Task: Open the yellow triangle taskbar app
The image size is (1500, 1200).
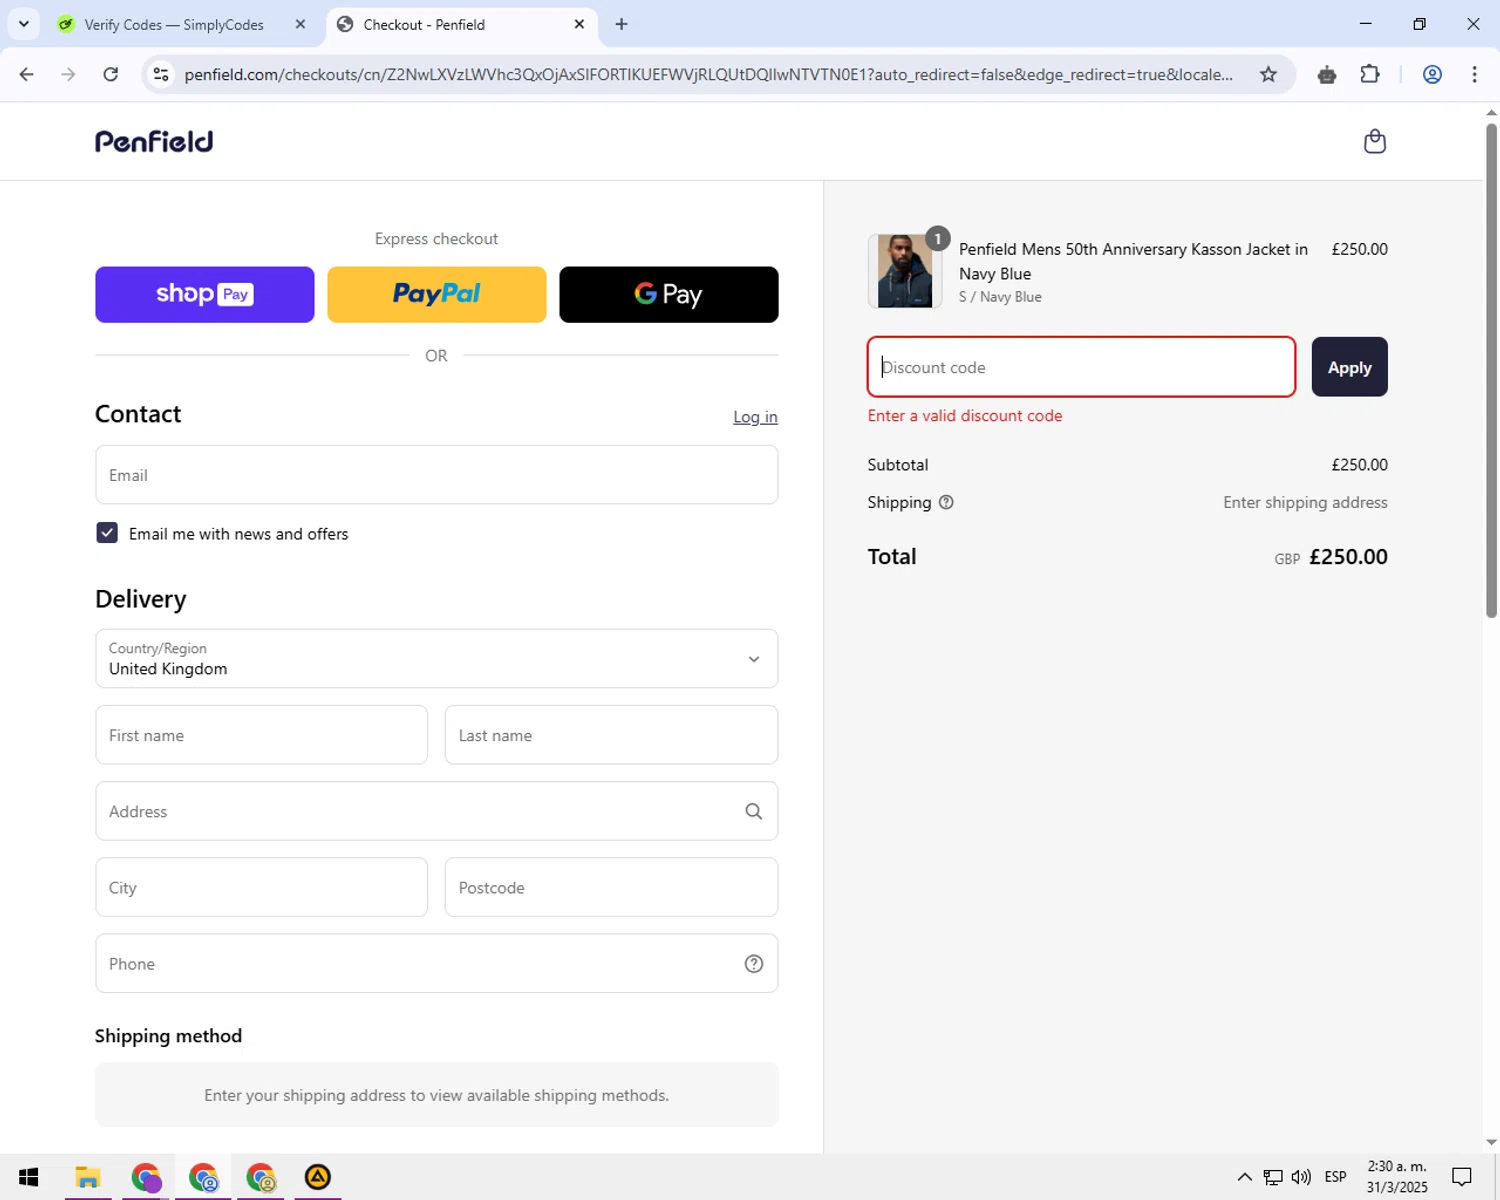Action: [x=318, y=1177]
